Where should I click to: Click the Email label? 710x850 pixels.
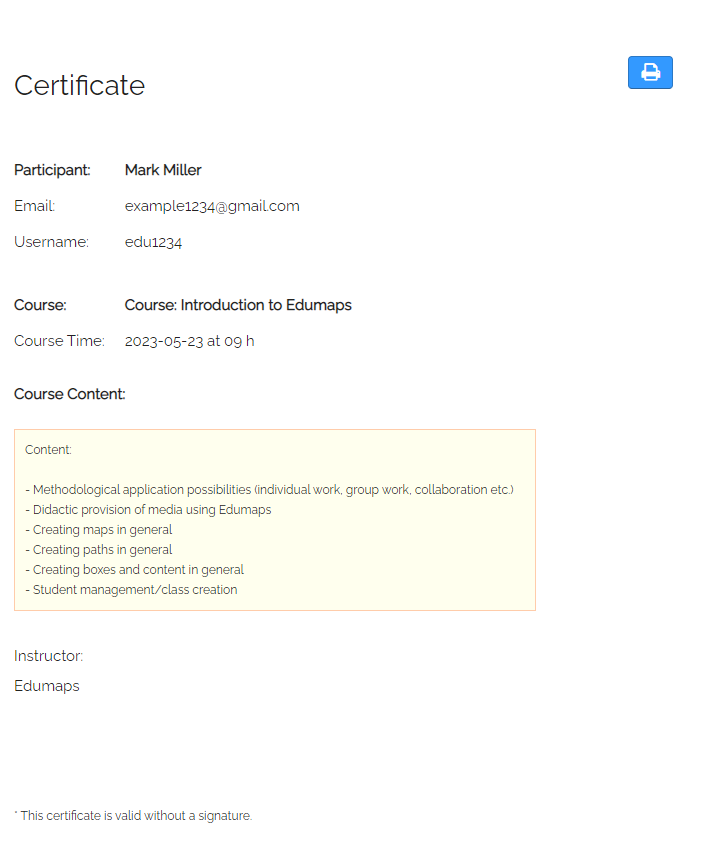tap(35, 206)
